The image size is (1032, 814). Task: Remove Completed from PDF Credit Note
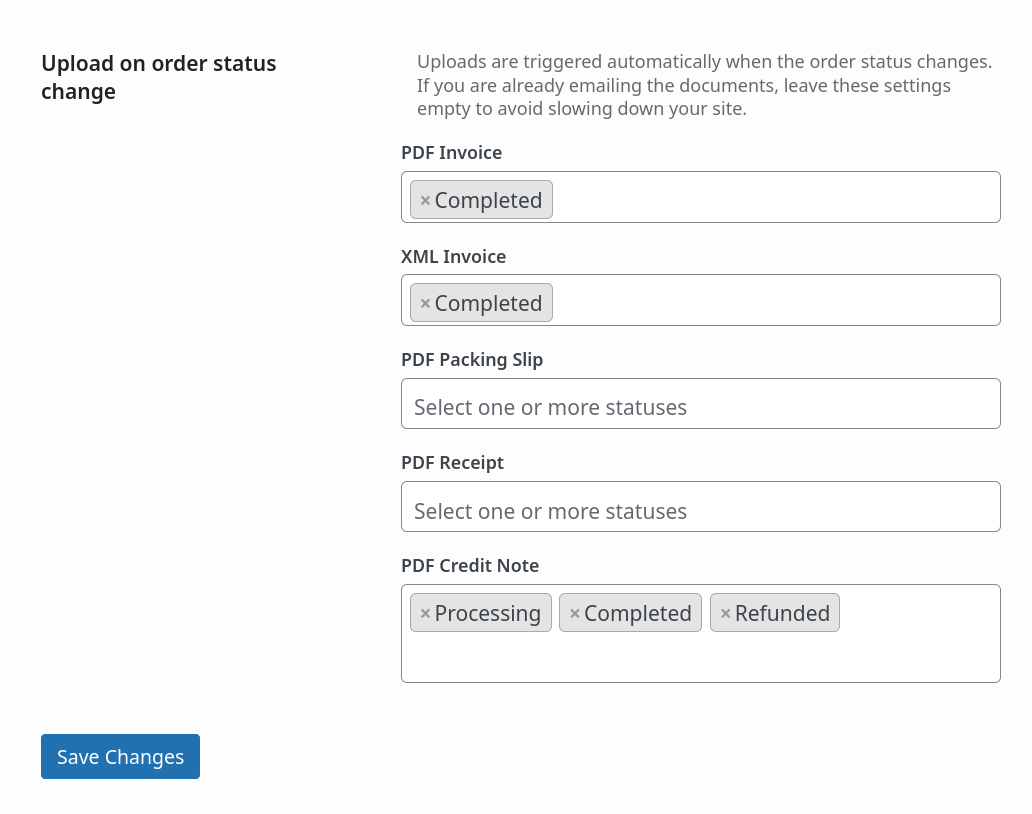[x=575, y=613]
